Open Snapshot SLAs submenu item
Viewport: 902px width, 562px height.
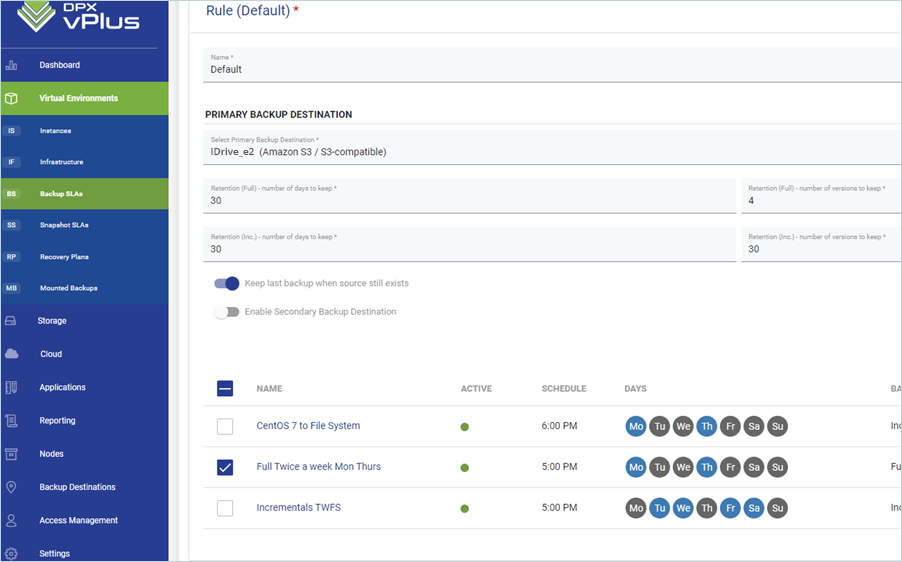pos(64,225)
